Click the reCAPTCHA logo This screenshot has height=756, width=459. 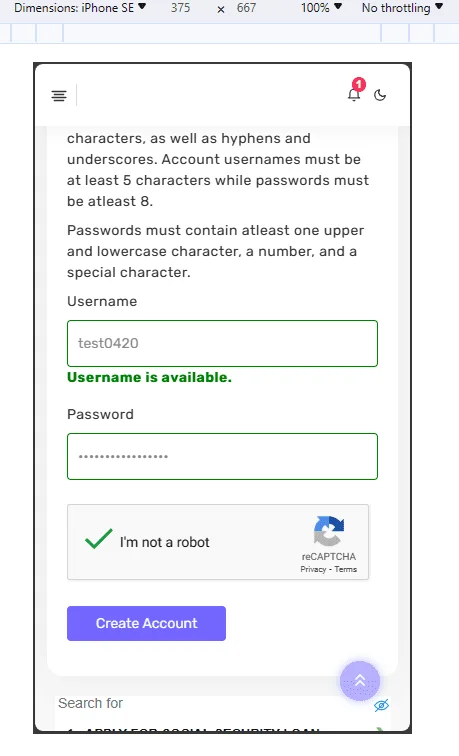point(329,531)
